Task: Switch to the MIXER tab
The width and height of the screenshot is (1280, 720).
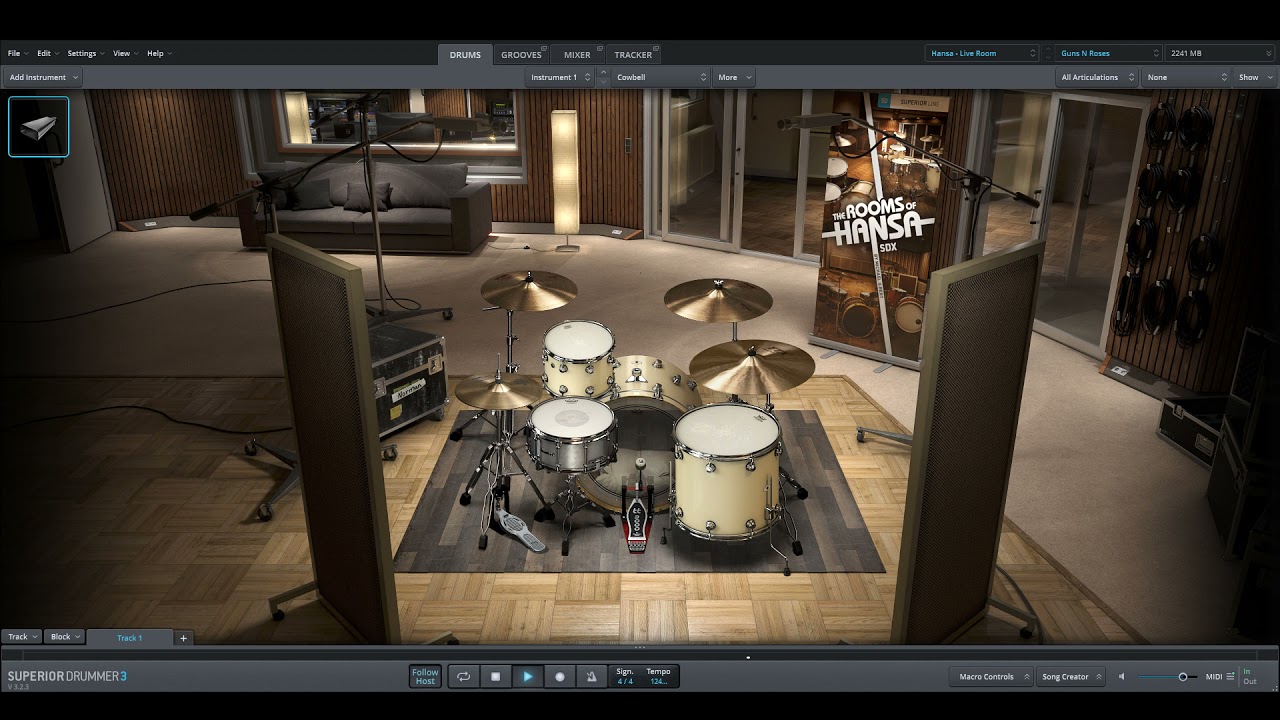Action: point(577,55)
